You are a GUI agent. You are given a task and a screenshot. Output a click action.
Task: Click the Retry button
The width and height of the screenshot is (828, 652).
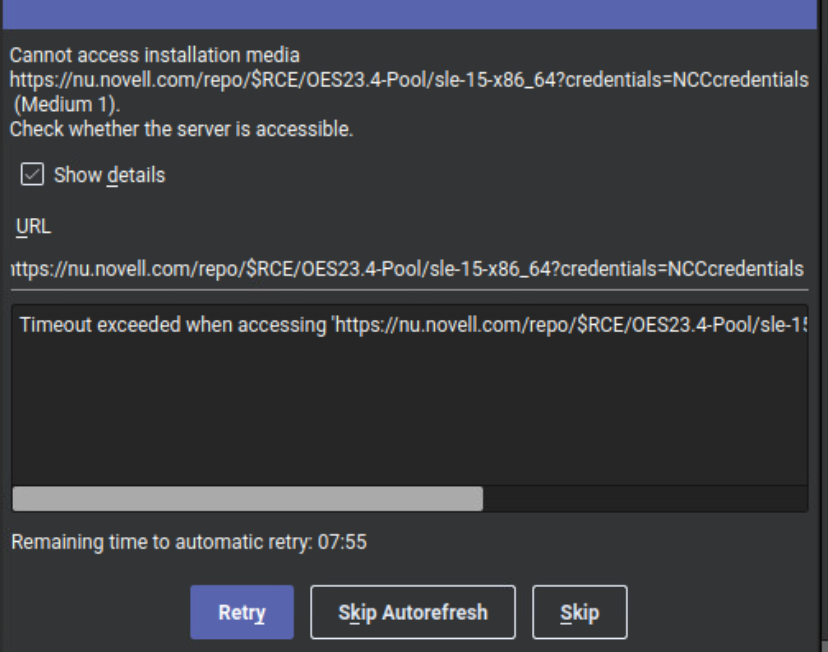241,611
